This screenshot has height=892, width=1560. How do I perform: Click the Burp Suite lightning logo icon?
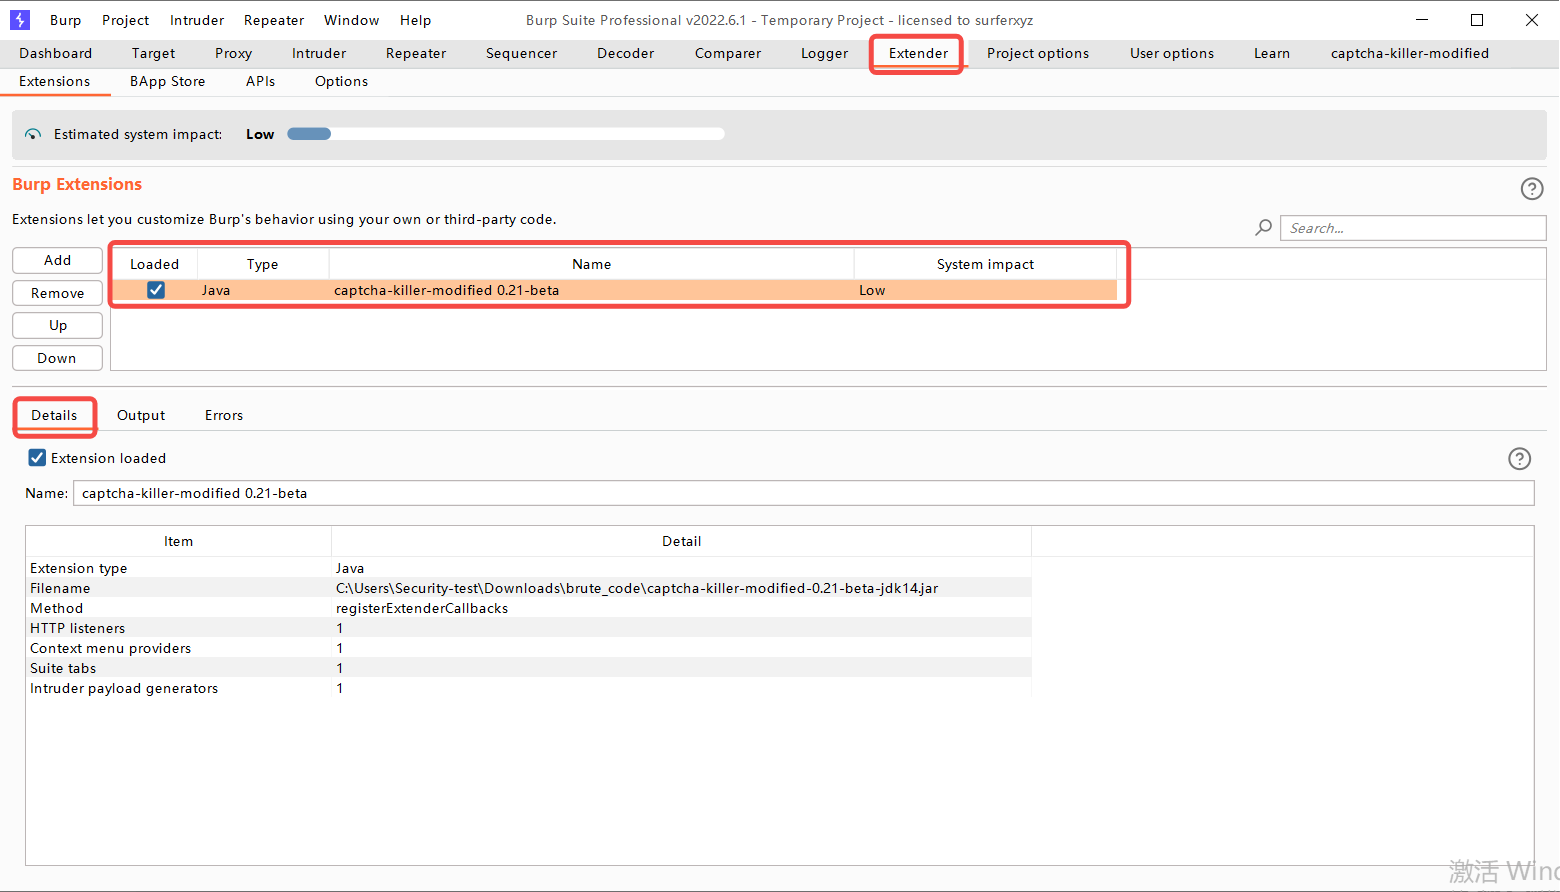[x=20, y=20]
